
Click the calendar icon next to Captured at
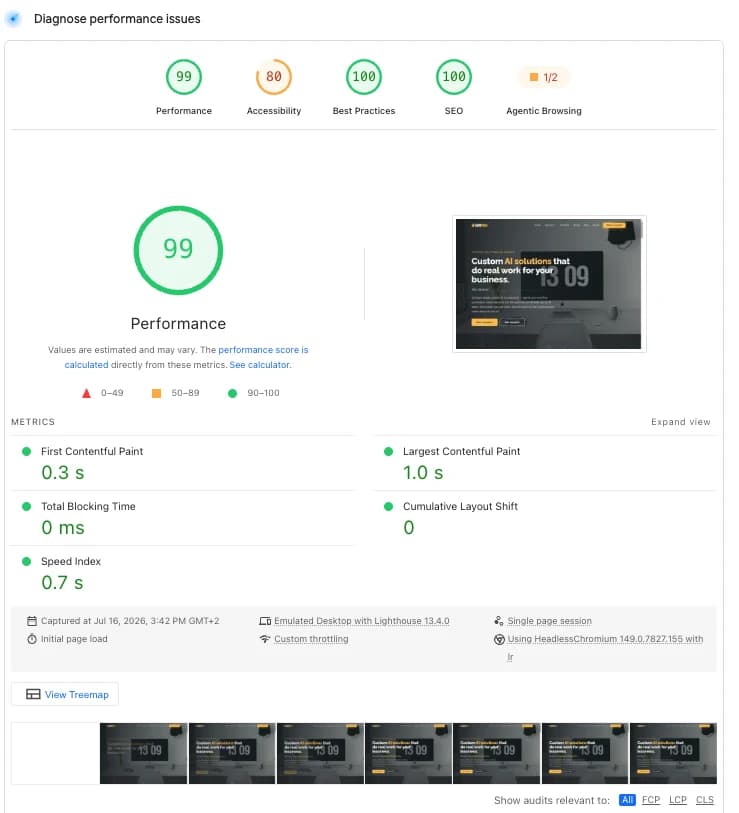pos(32,621)
